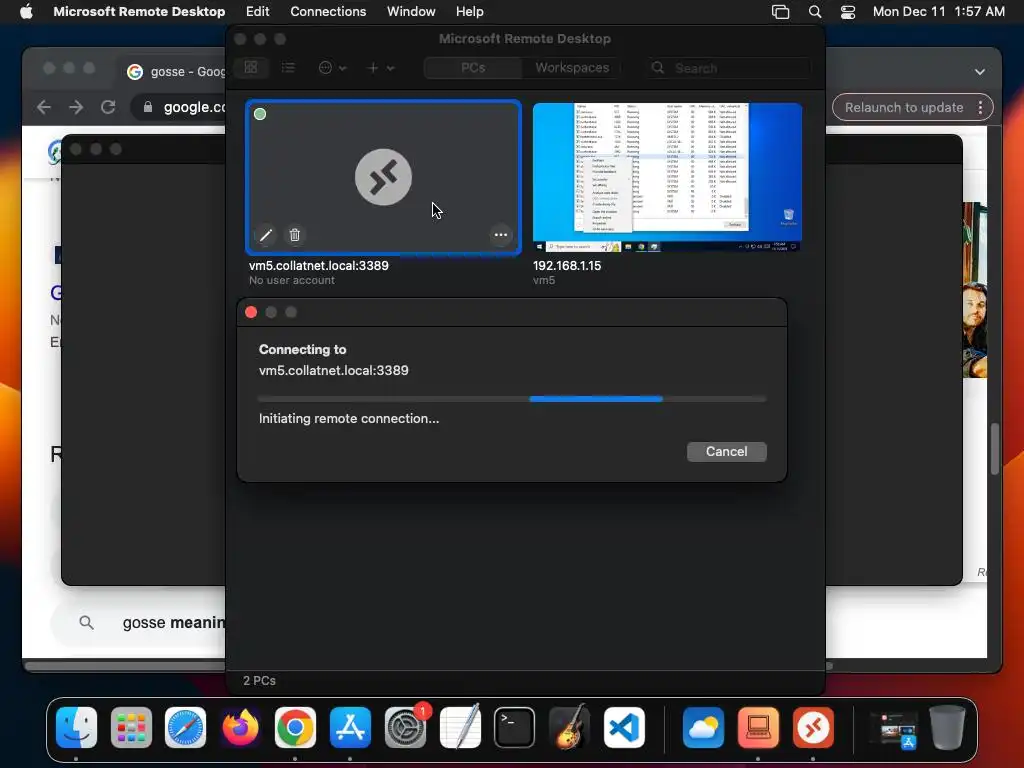Viewport: 1024px width, 768px height.
Task: Open the smiley options dropdown in toolbar
Action: (x=332, y=67)
